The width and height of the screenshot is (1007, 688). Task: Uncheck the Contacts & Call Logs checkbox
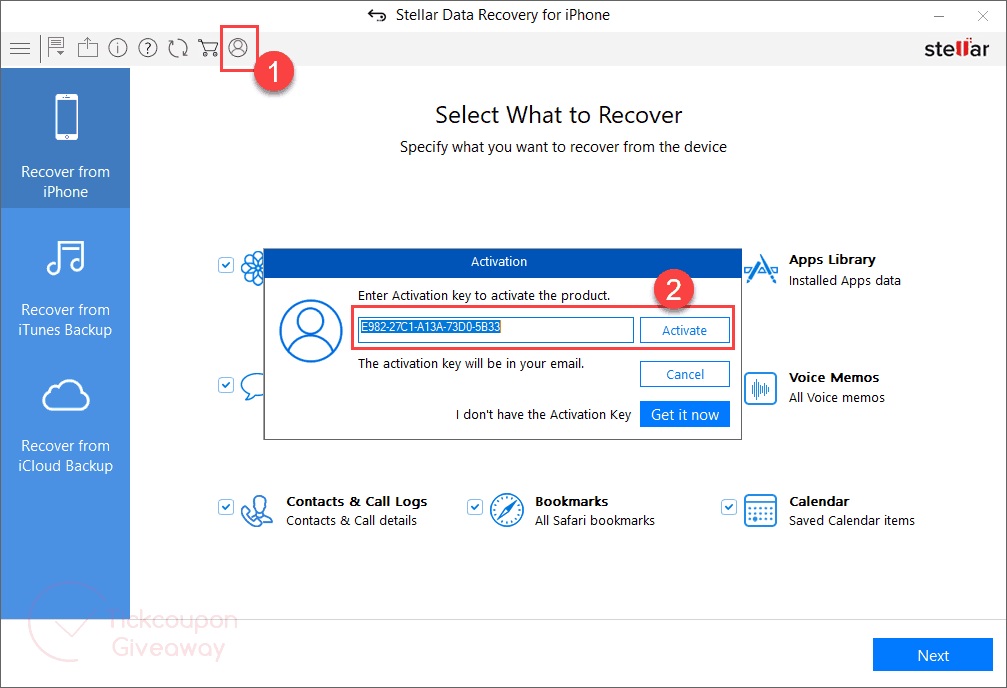tap(226, 507)
